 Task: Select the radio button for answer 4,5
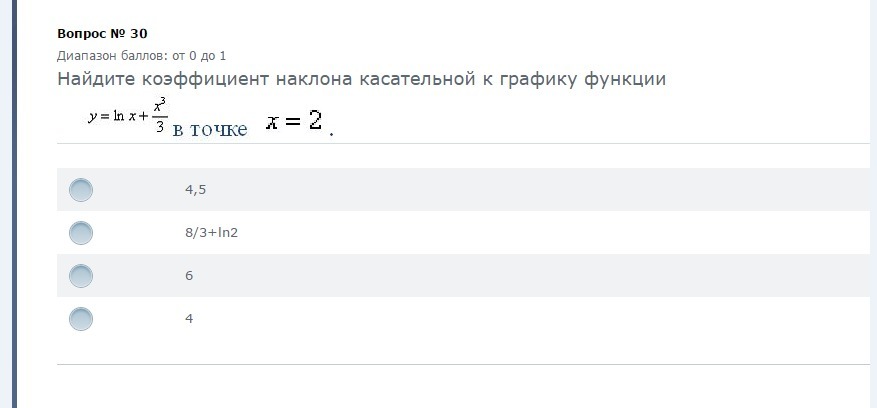click(x=81, y=190)
